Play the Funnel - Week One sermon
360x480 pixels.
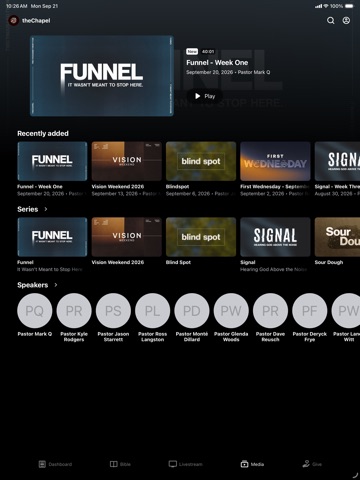tap(205, 96)
